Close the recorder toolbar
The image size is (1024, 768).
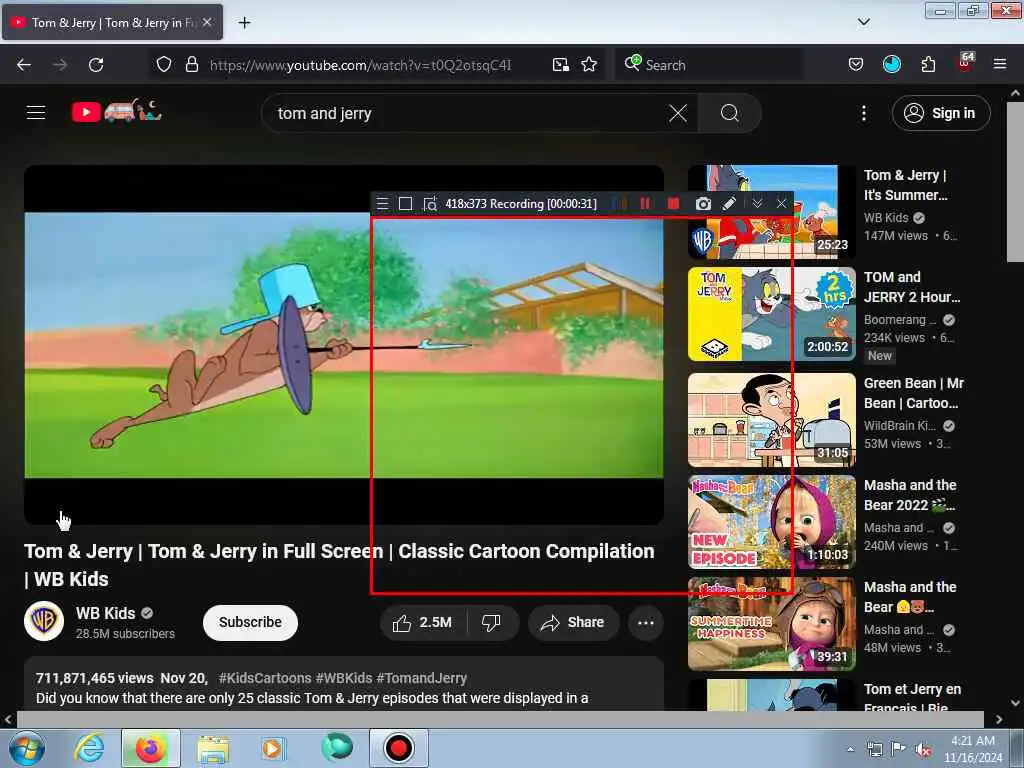781,204
